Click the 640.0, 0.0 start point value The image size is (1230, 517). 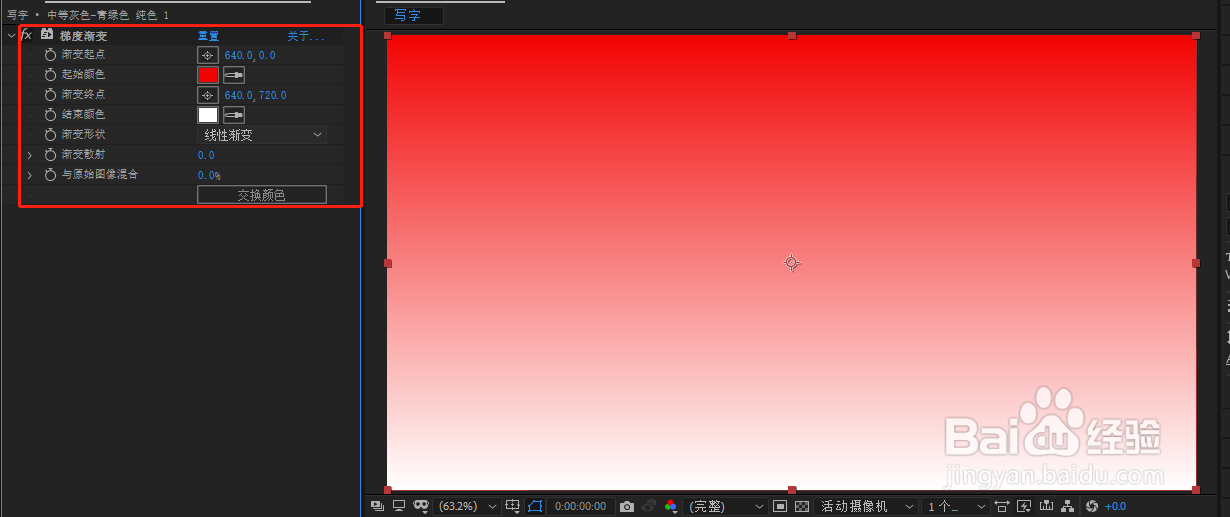(250, 55)
